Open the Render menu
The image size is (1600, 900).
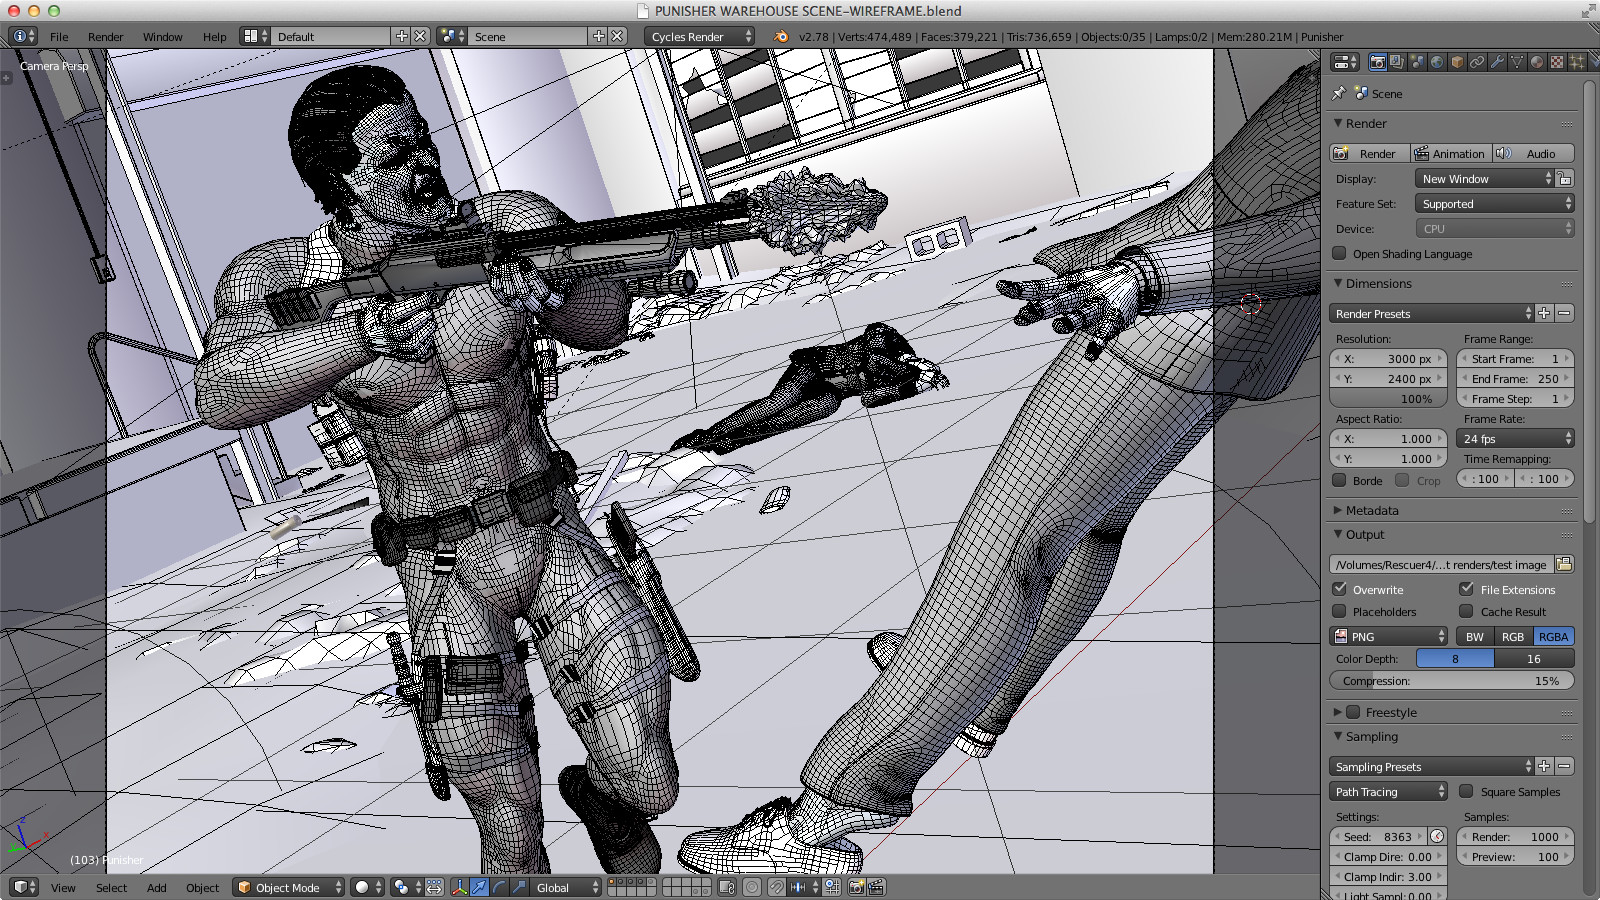105,36
